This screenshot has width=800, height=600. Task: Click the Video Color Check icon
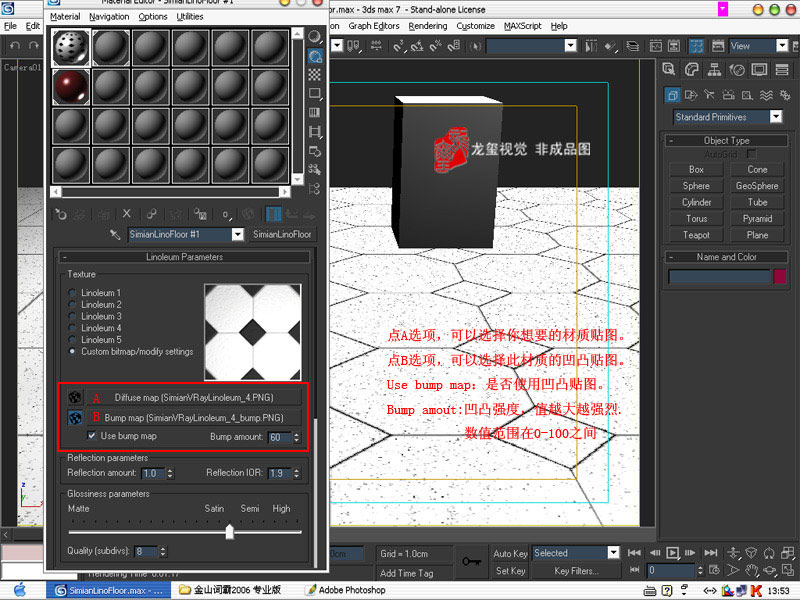[x=315, y=112]
